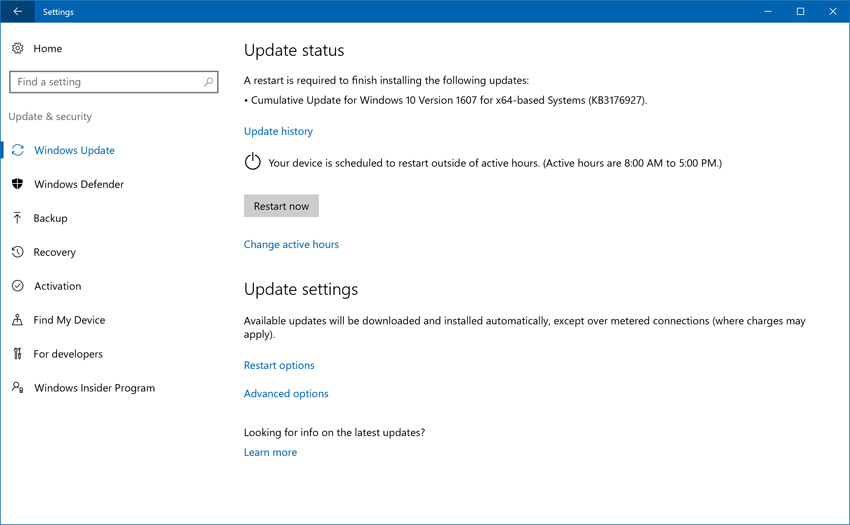Open Windows Insider Program page
850x525 pixels.
pyautogui.click(x=94, y=388)
